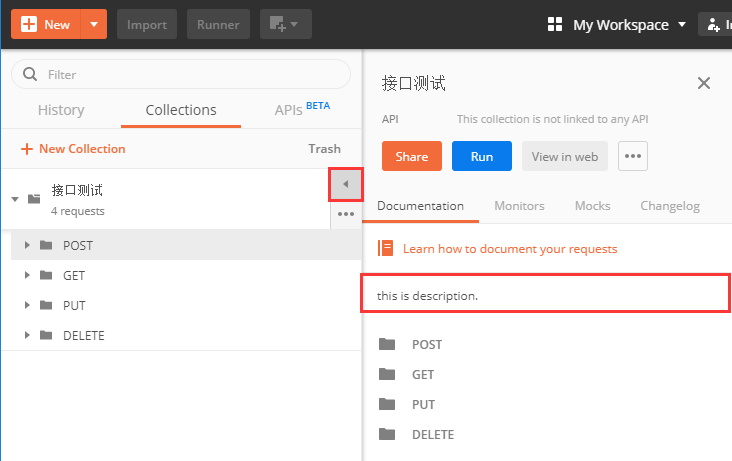The height and width of the screenshot is (461, 732).
Task: Click PUT folder icon in documentation list
Action: (x=387, y=404)
